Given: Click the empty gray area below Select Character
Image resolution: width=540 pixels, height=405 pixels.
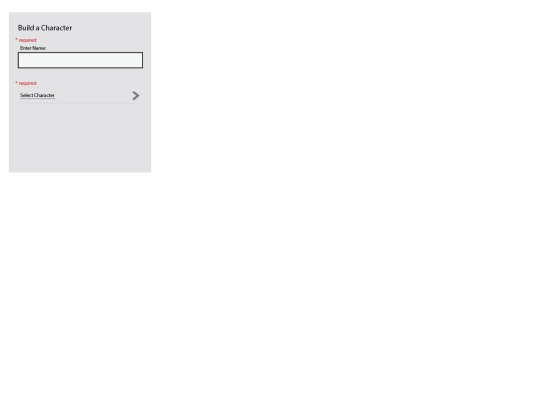Looking at the screenshot, I should point(80,138).
